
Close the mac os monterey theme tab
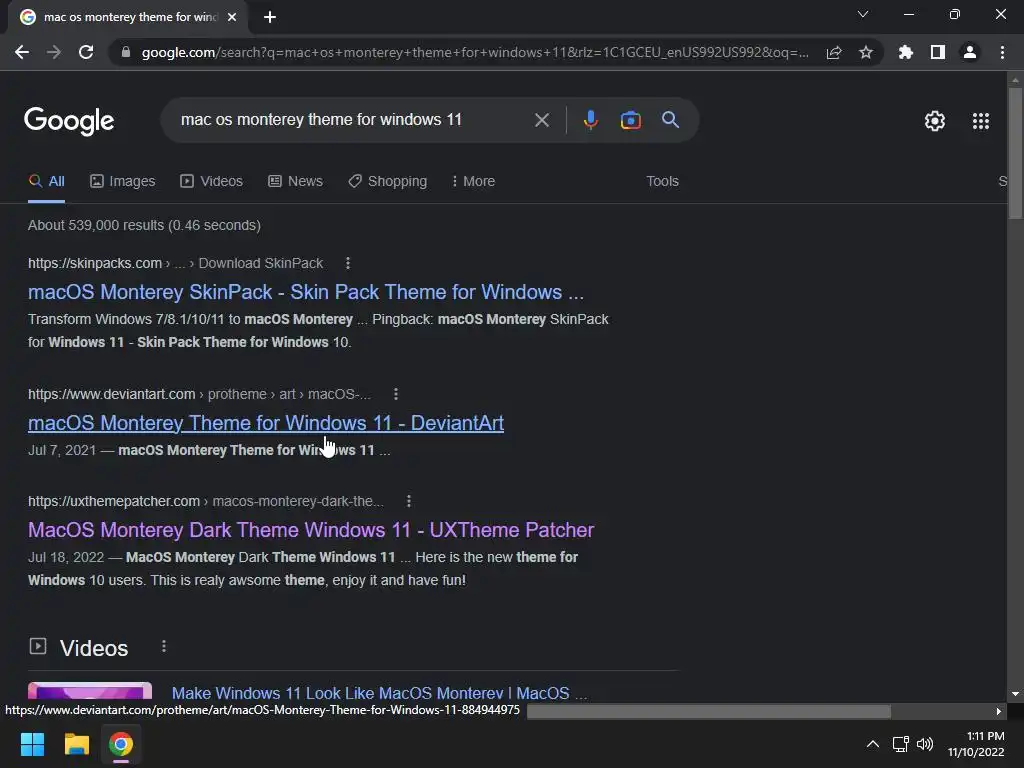(x=232, y=17)
